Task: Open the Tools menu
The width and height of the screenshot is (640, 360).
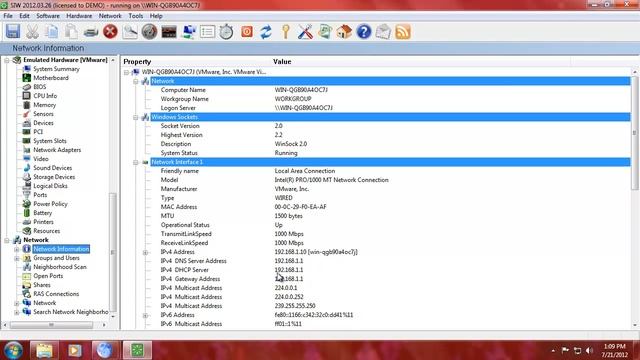Action: 136,16
